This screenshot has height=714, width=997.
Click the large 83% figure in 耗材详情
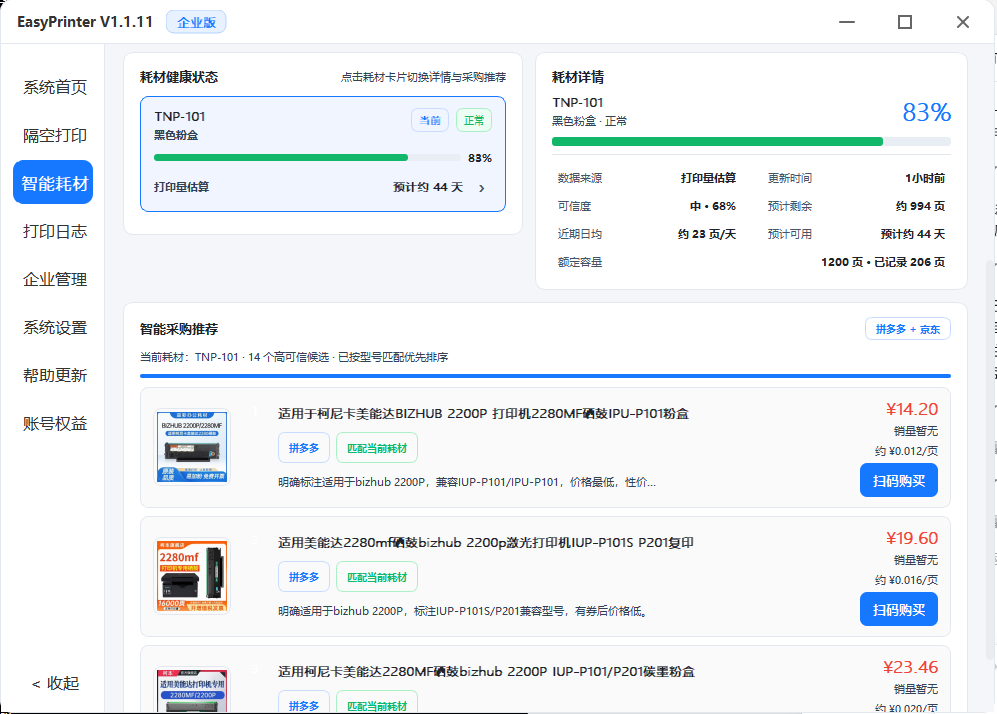pos(926,113)
